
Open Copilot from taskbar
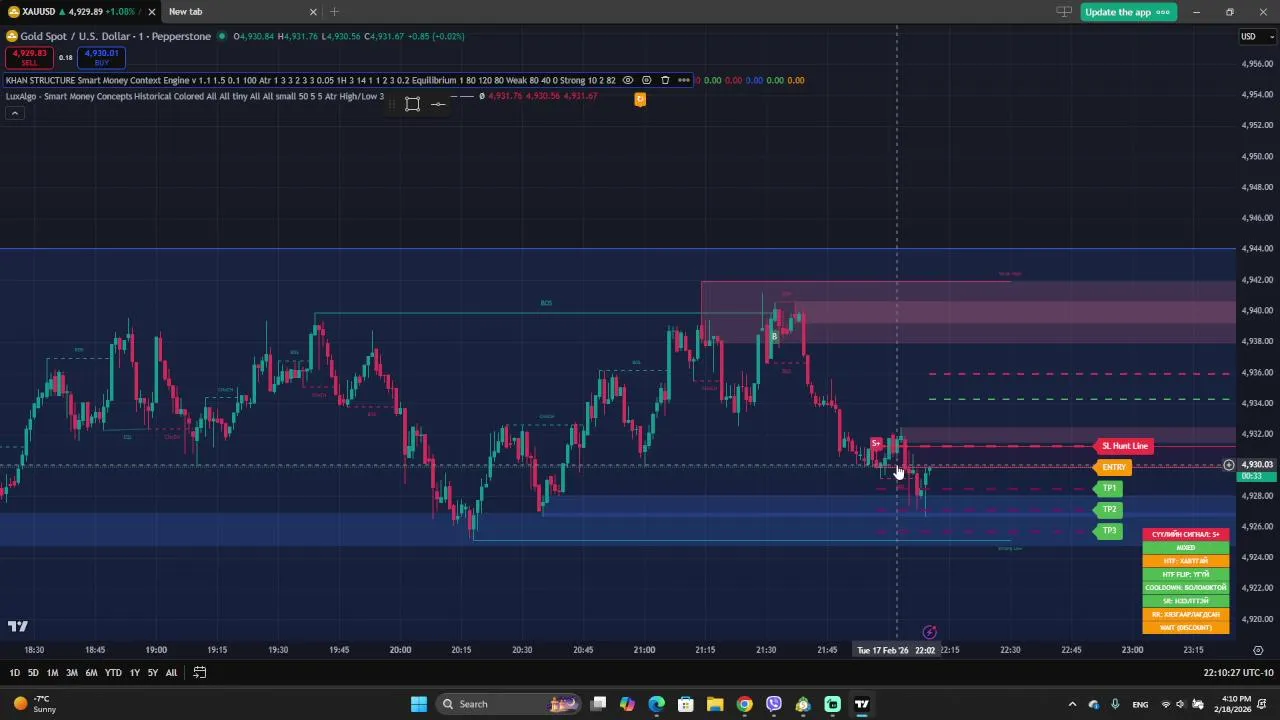[x=627, y=704]
